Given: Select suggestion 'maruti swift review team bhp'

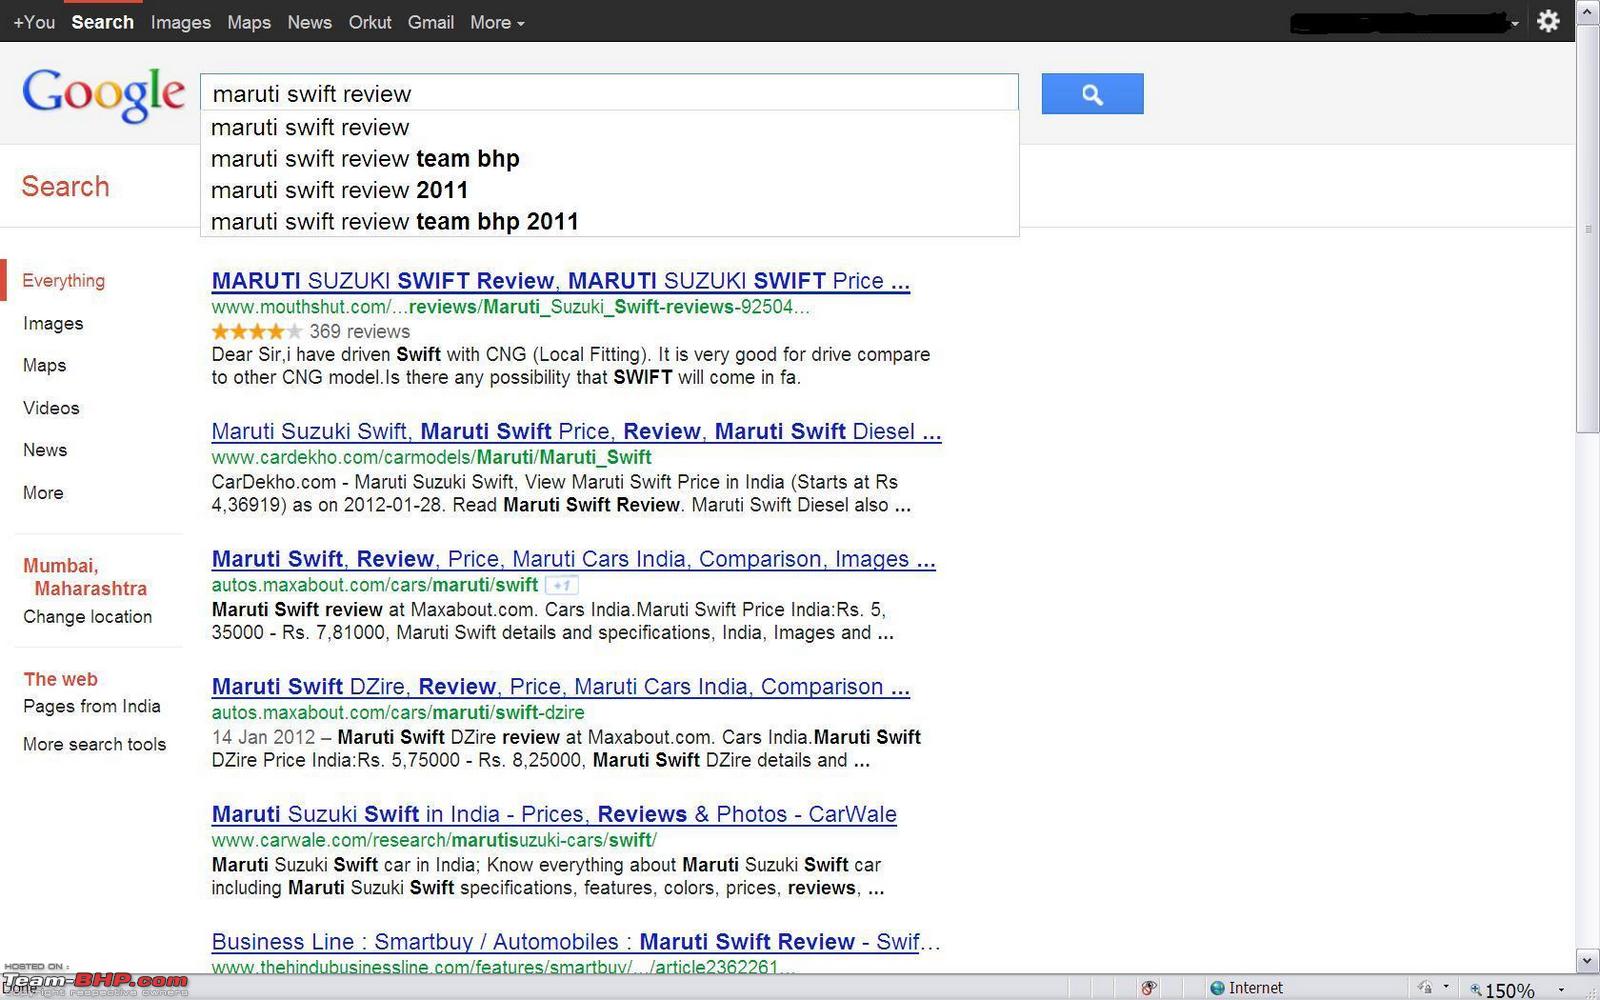Looking at the screenshot, I should pyautogui.click(x=610, y=159).
